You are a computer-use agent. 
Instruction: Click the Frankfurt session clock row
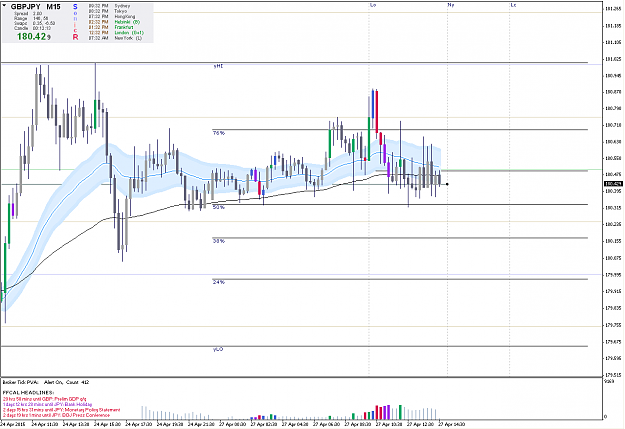point(110,28)
